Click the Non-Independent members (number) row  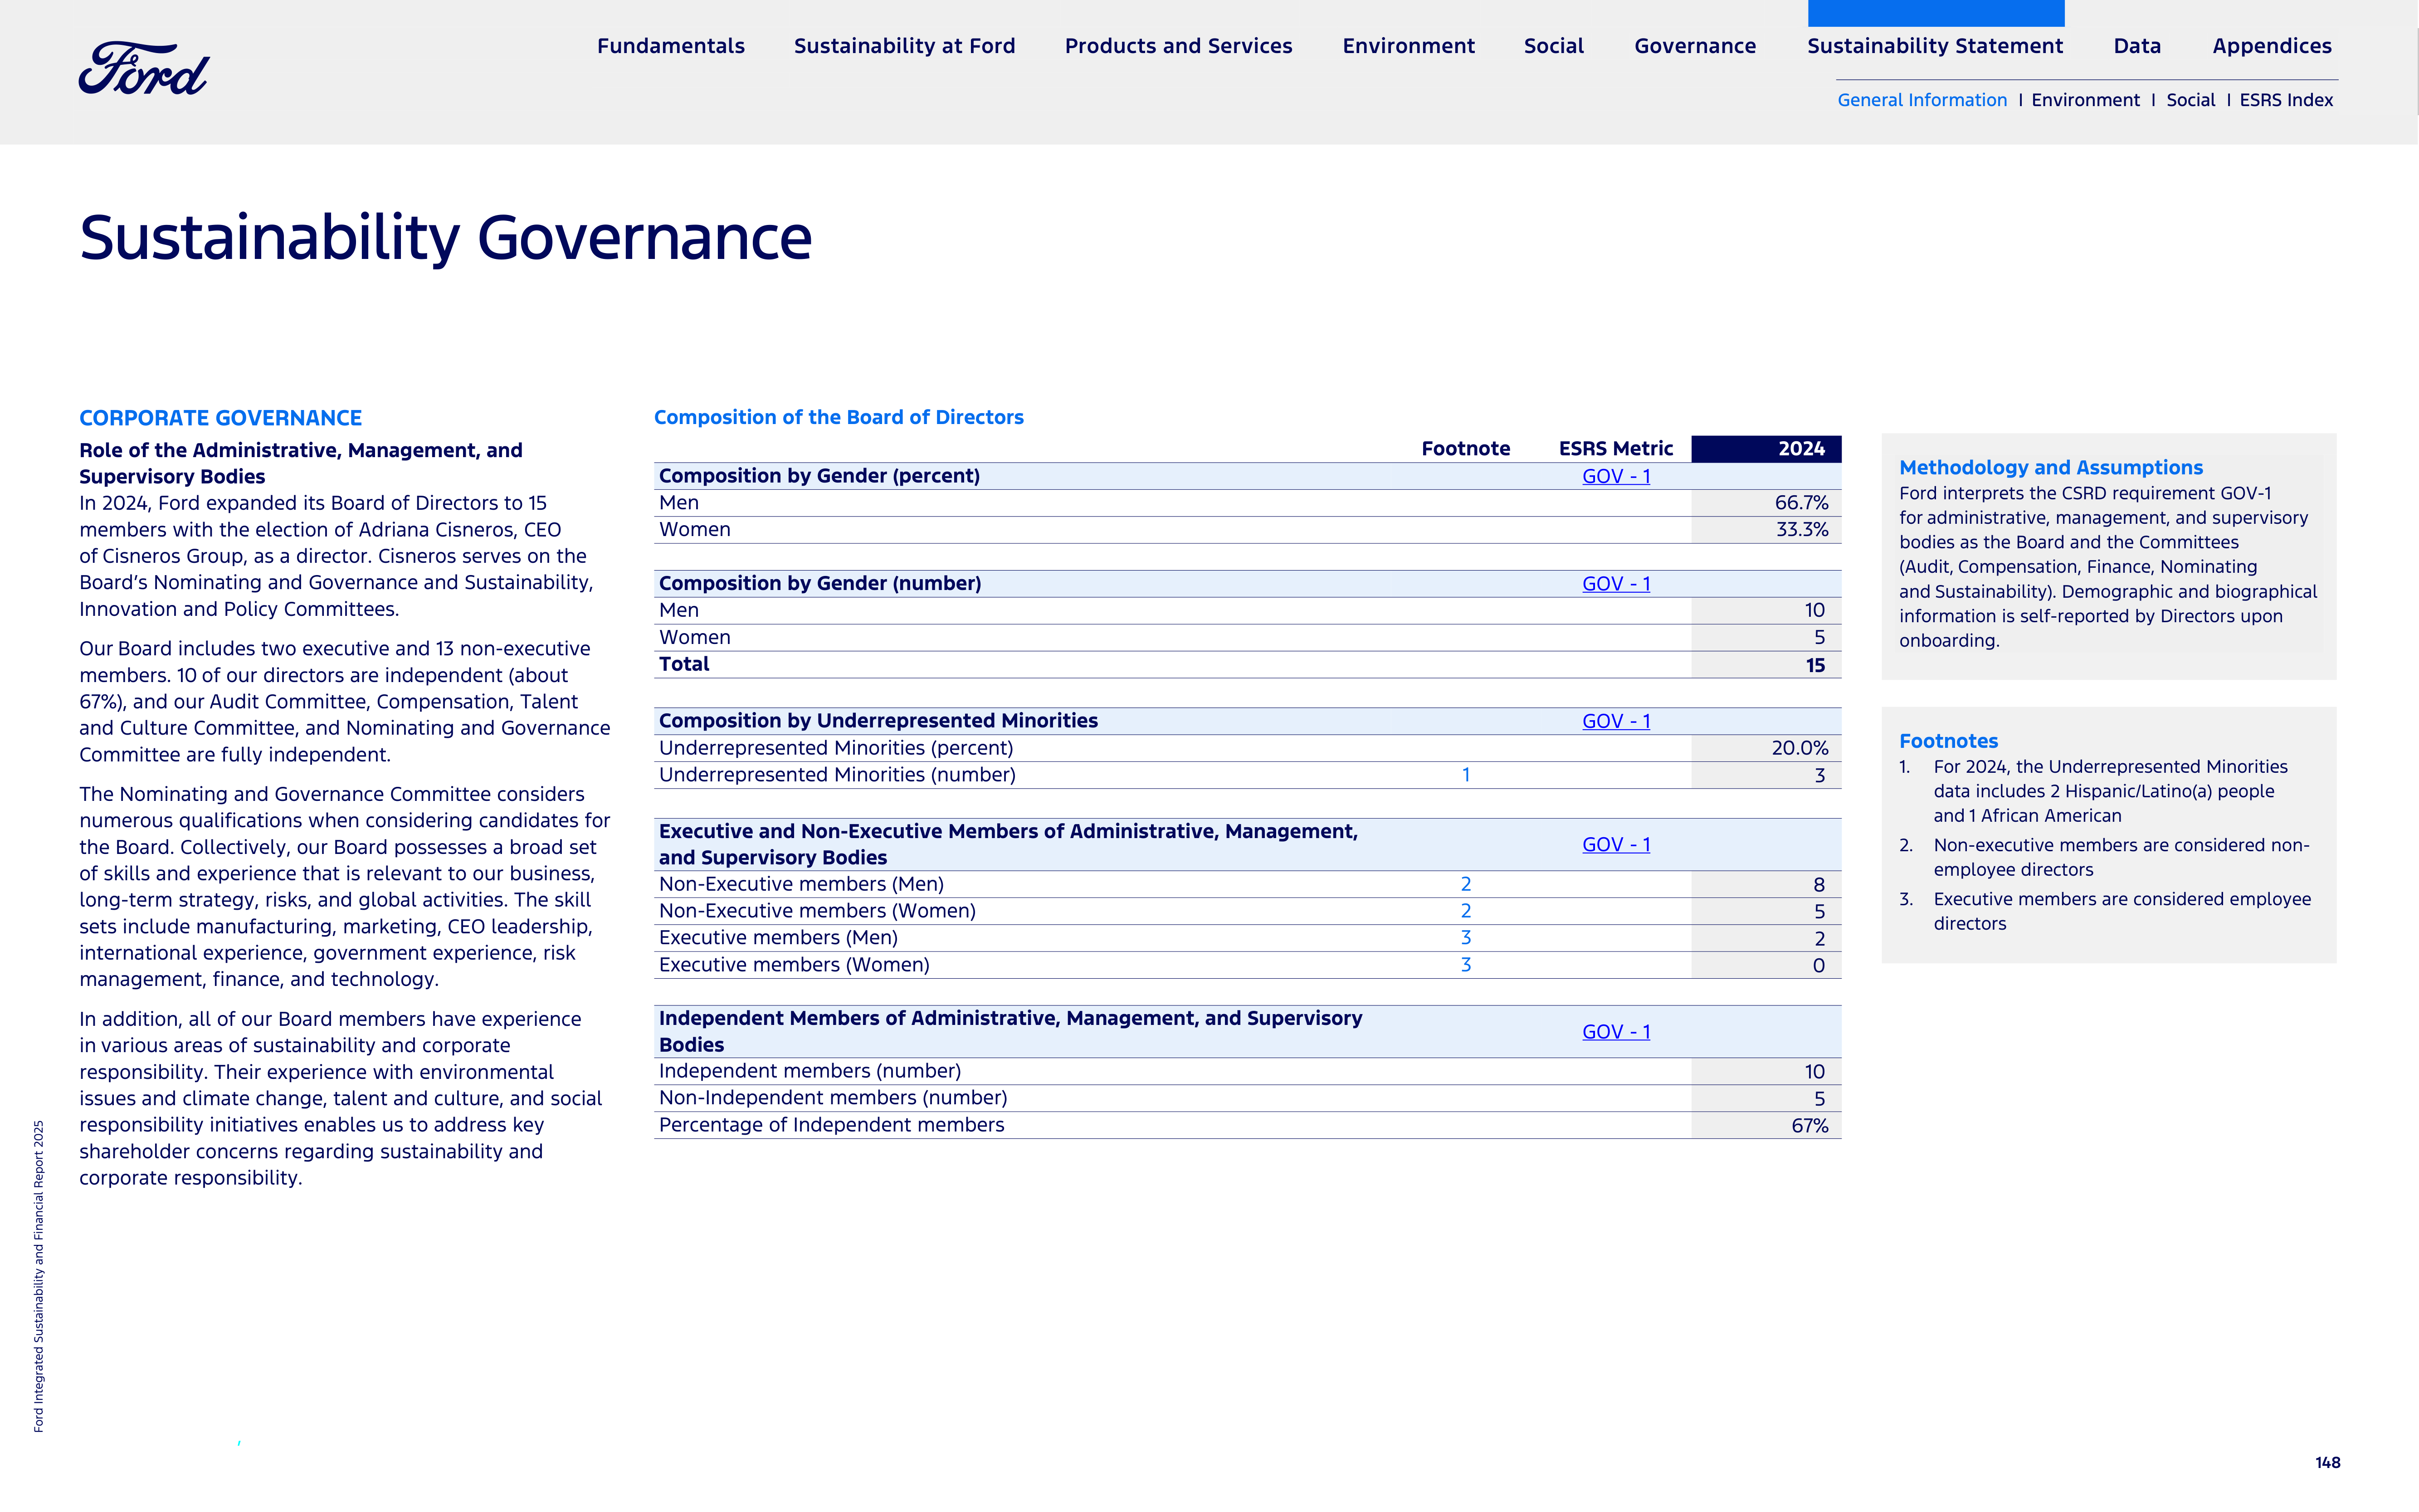coord(1247,1099)
